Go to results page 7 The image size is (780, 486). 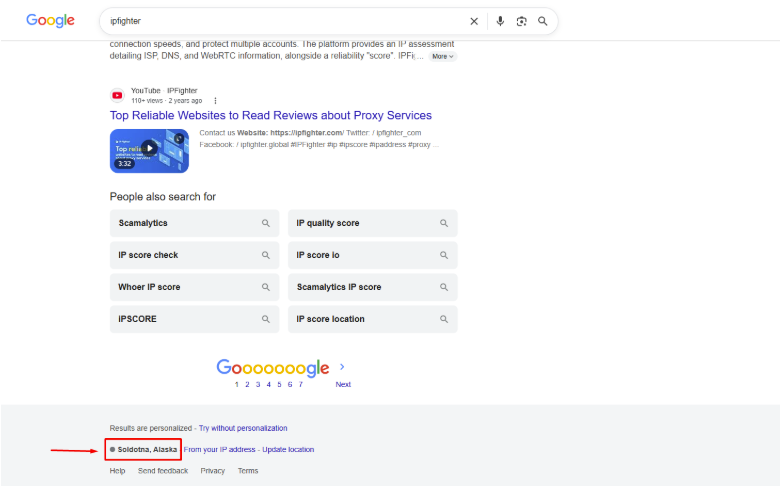pyautogui.click(x=300, y=384)
